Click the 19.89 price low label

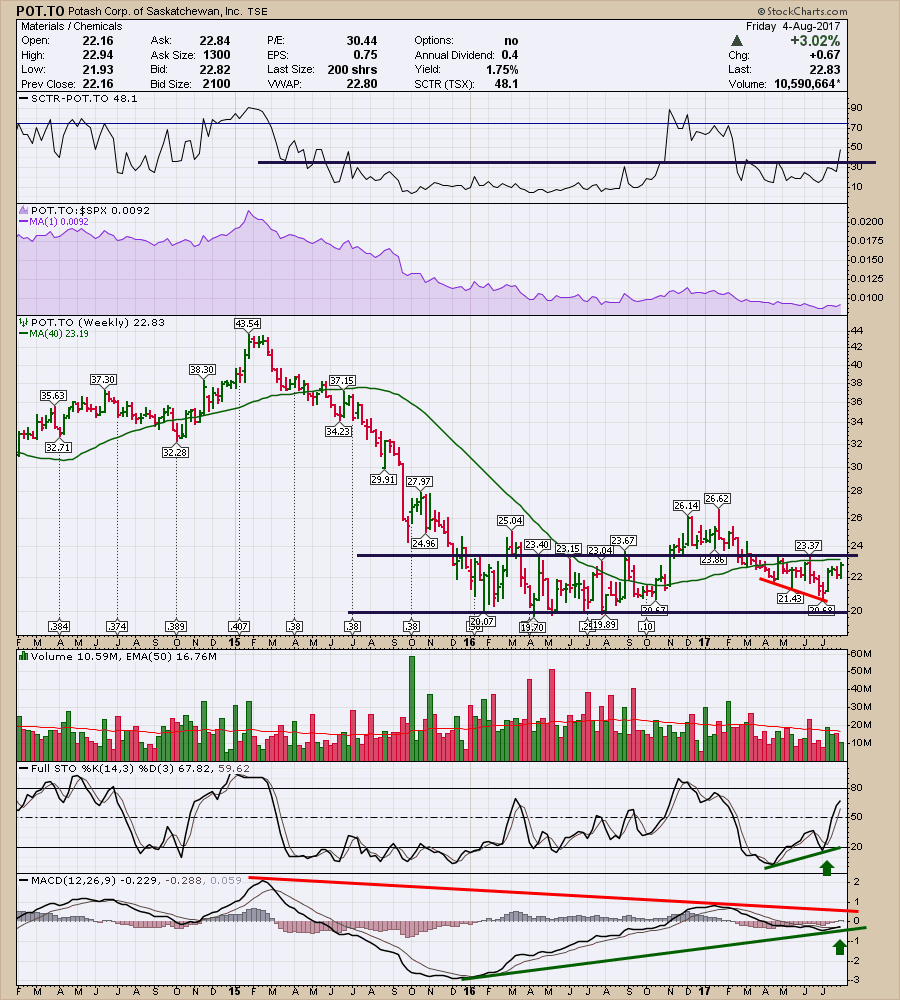[x=604, y=624]
